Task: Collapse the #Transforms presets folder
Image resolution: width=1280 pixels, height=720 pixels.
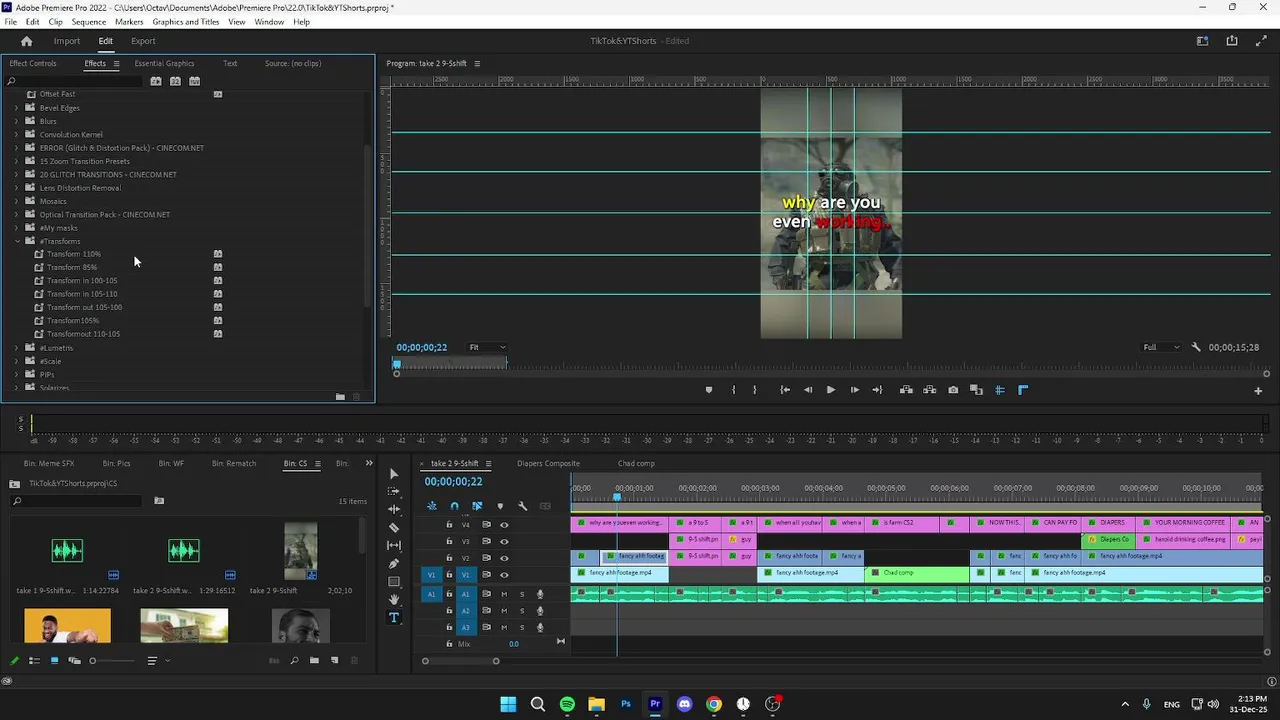Action: pos(17,241)
